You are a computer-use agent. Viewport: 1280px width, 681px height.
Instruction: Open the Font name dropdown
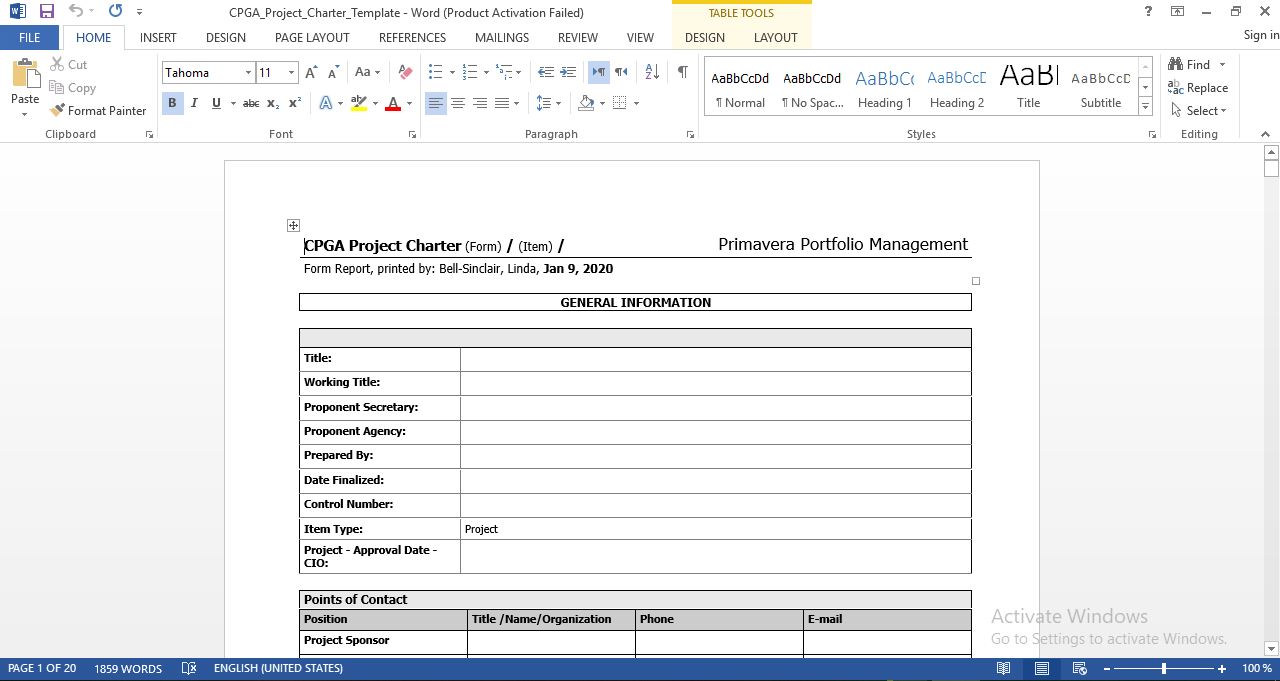(x=248, y=71)
